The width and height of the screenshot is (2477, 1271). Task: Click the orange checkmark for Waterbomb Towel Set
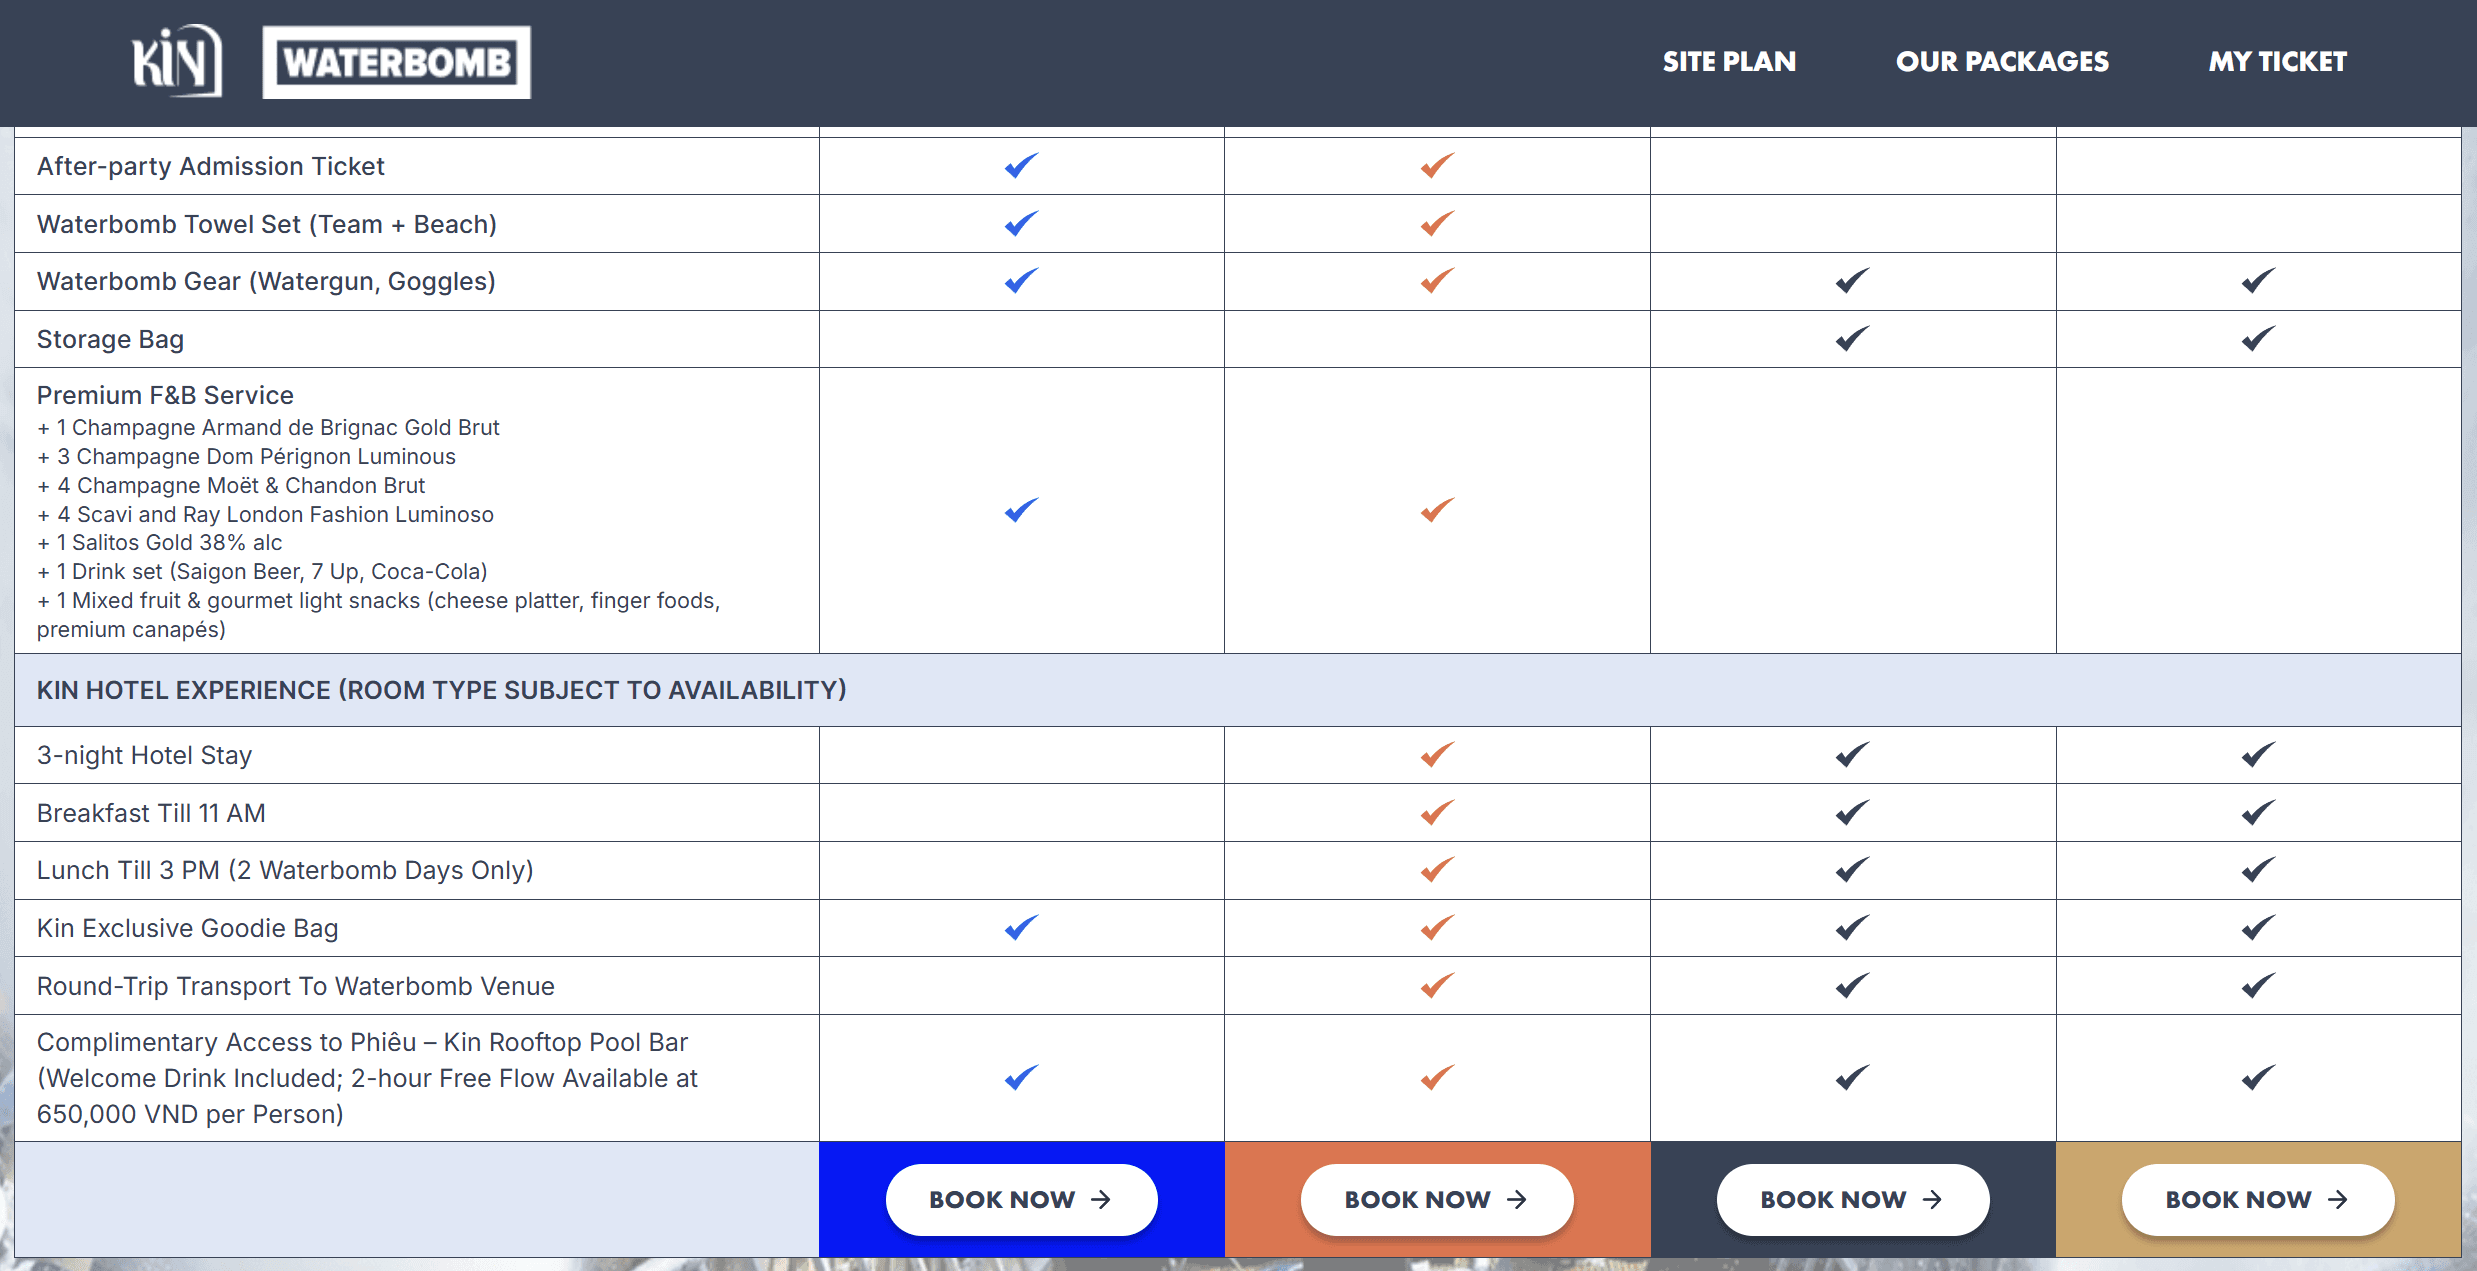tap(1437, 224)
